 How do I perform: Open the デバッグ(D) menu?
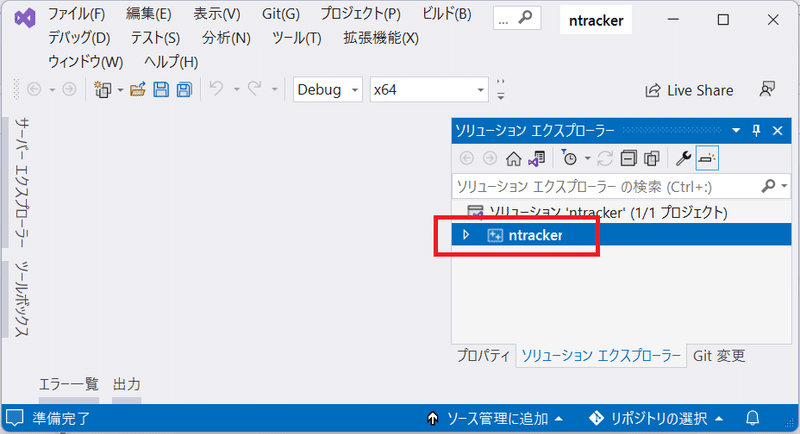79,38
